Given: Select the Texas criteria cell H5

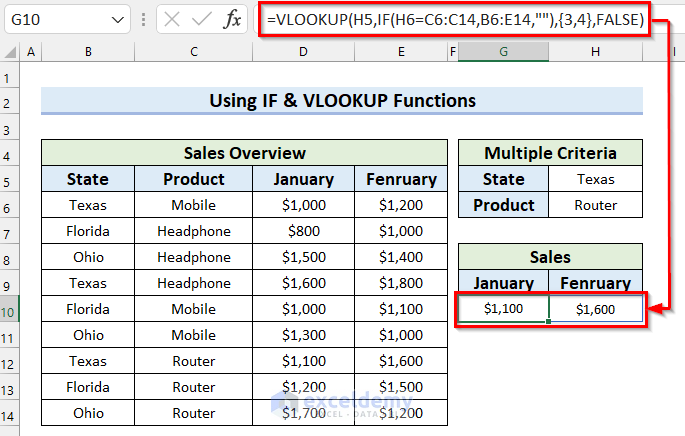Looking at the screenshot, I should (x=596, y=179).
